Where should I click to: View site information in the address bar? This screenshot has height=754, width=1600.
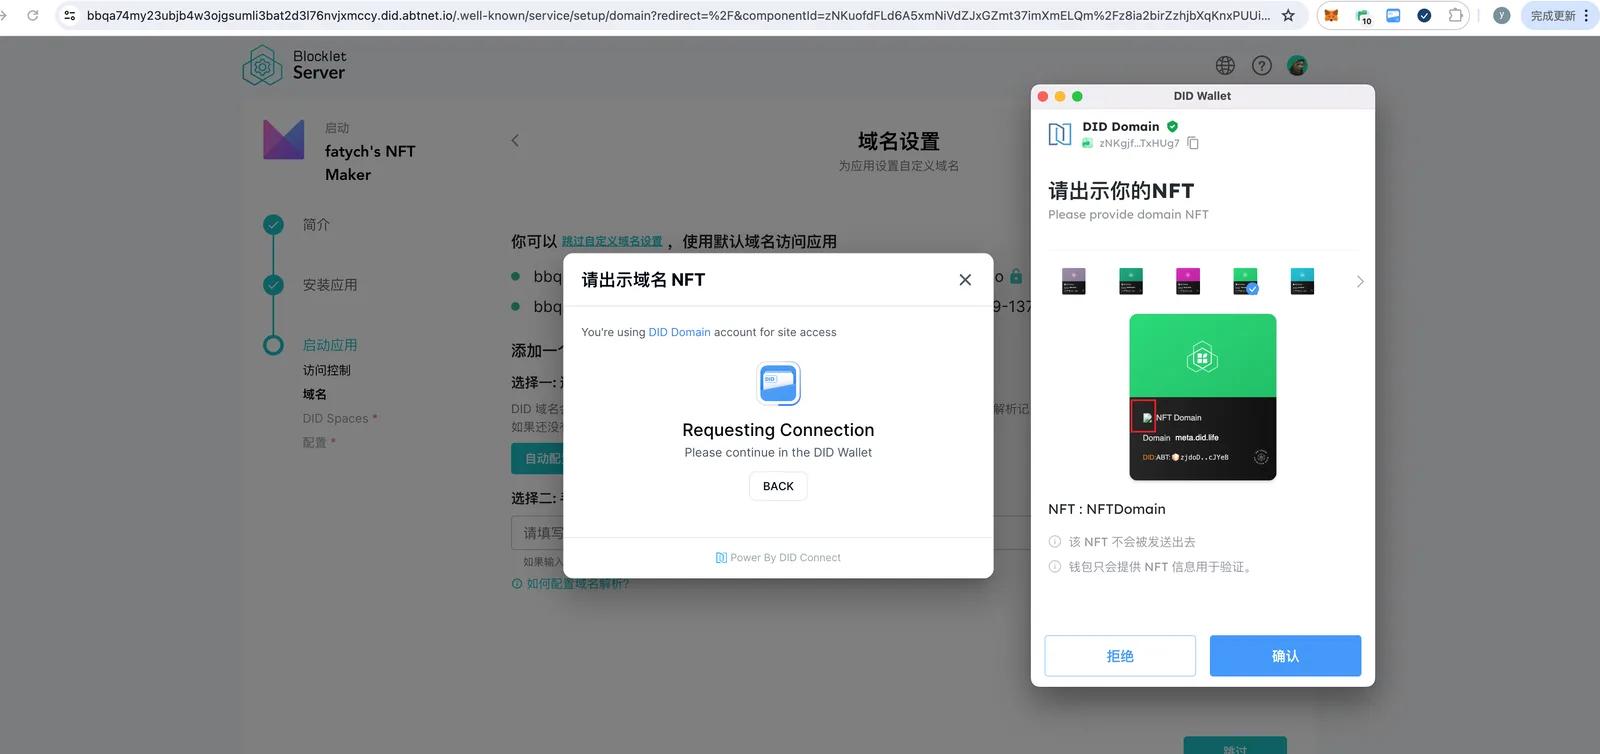coord(70,16)
